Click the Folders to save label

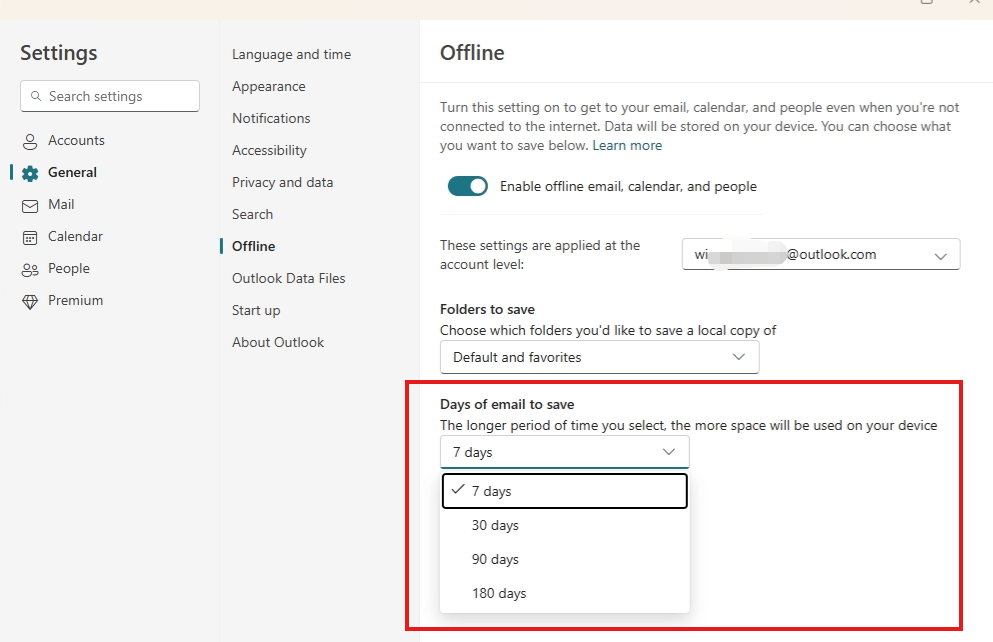pyautogui.click(x=487, y=310)
